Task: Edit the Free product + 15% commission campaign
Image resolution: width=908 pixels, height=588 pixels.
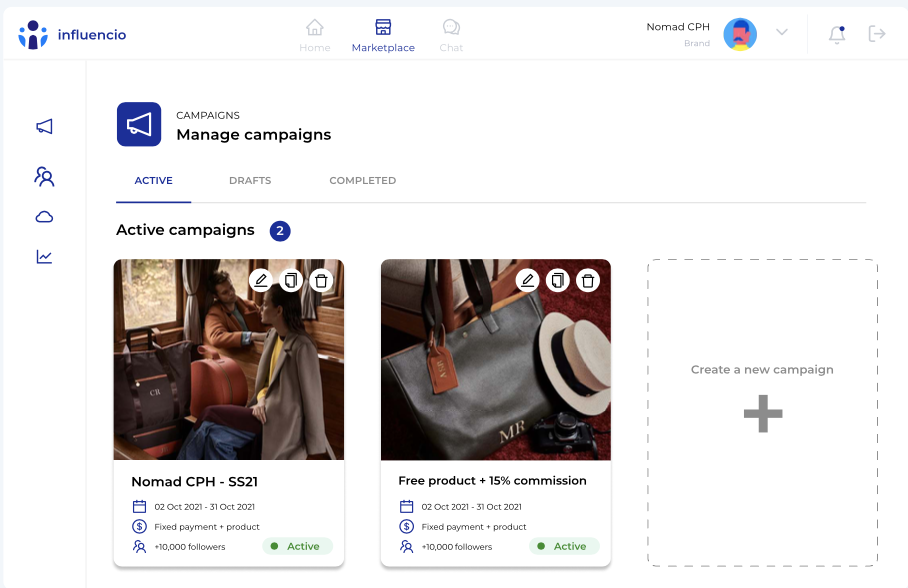Action: 528,280
